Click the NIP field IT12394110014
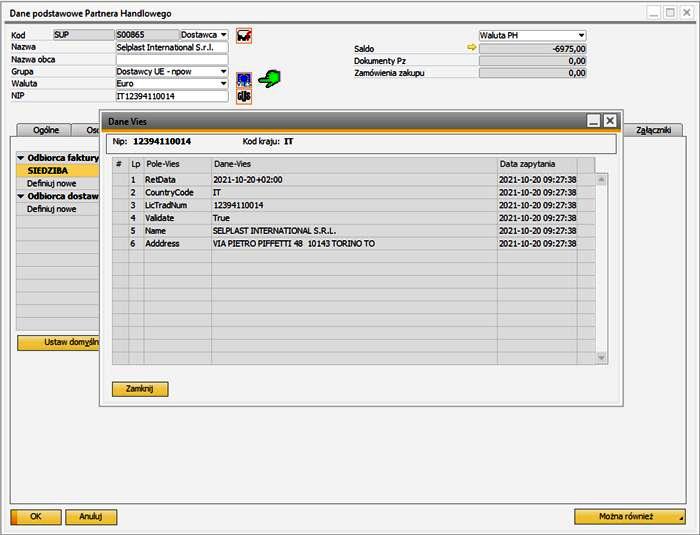Image resolution: width=700 pixels, height=535 pixels. pyautogui.click(x=172, y=96)
